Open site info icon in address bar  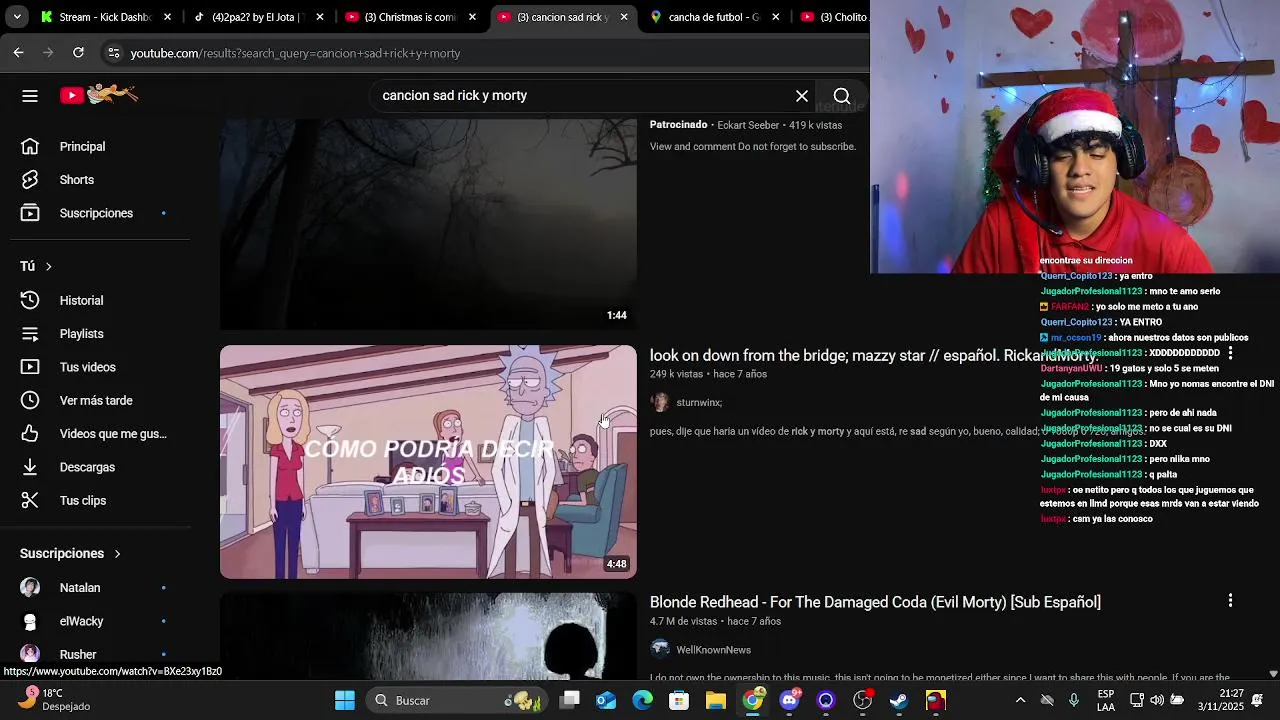113,53
